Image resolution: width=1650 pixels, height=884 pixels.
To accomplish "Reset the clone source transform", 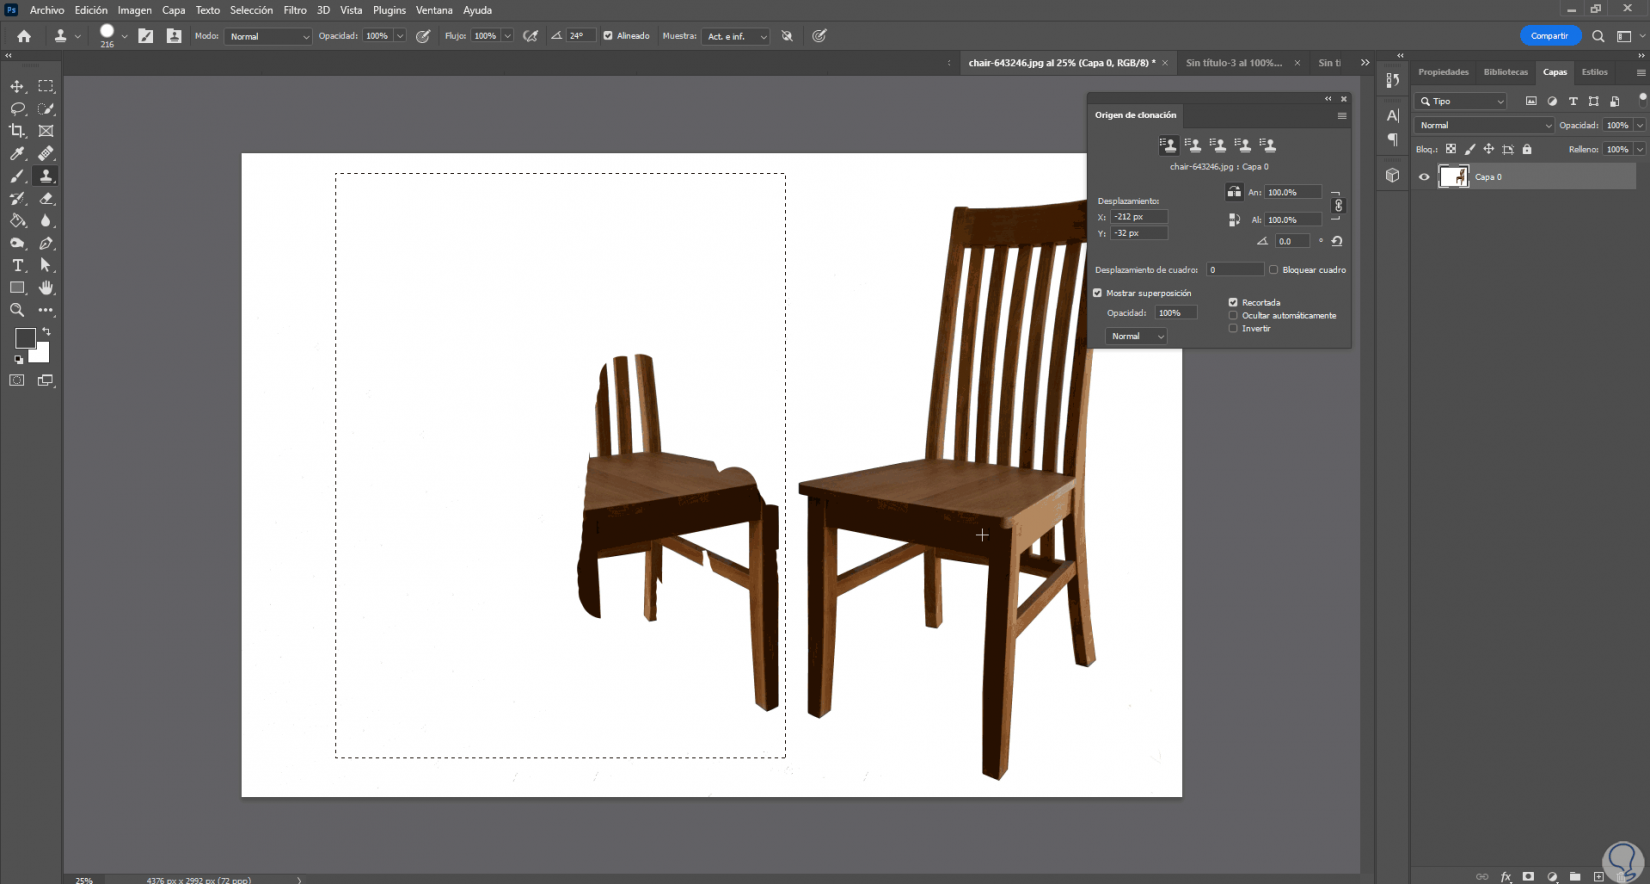I will point(1337,241).
